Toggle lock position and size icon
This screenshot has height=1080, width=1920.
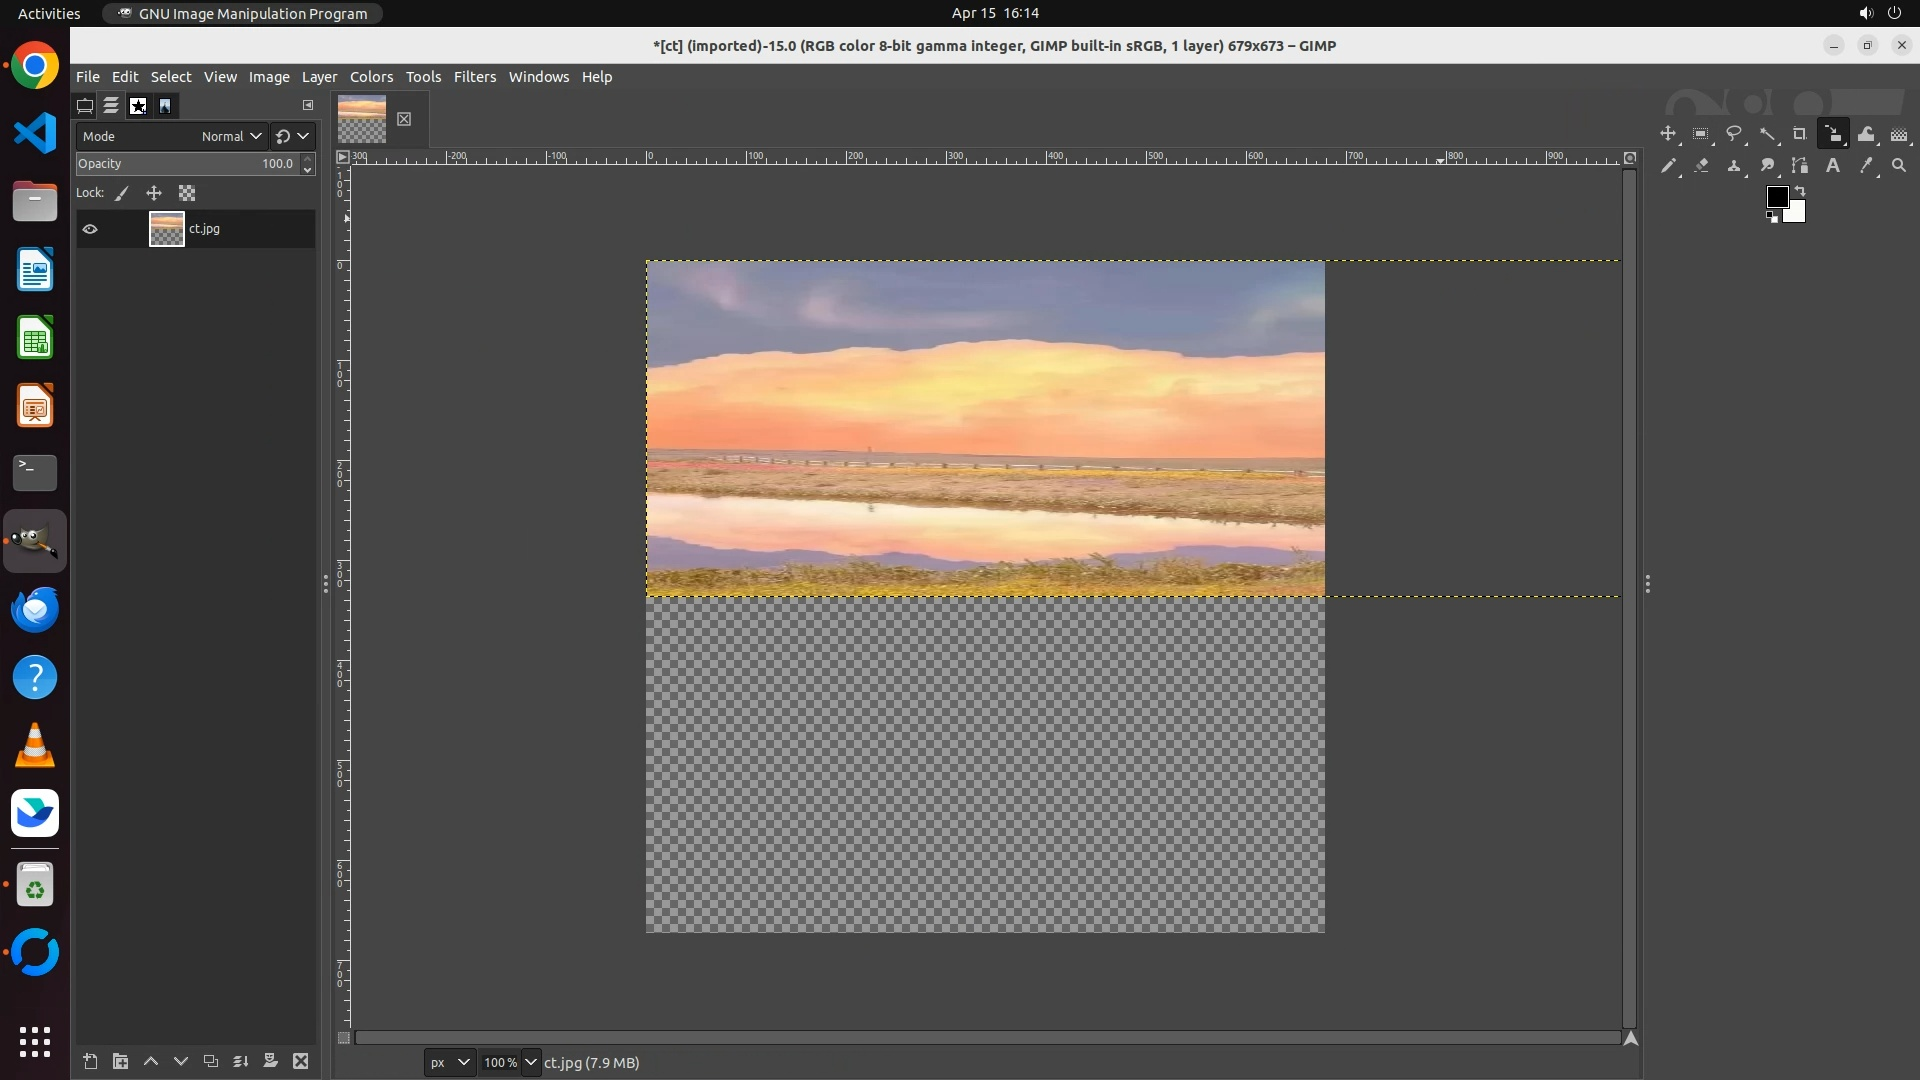154,193
